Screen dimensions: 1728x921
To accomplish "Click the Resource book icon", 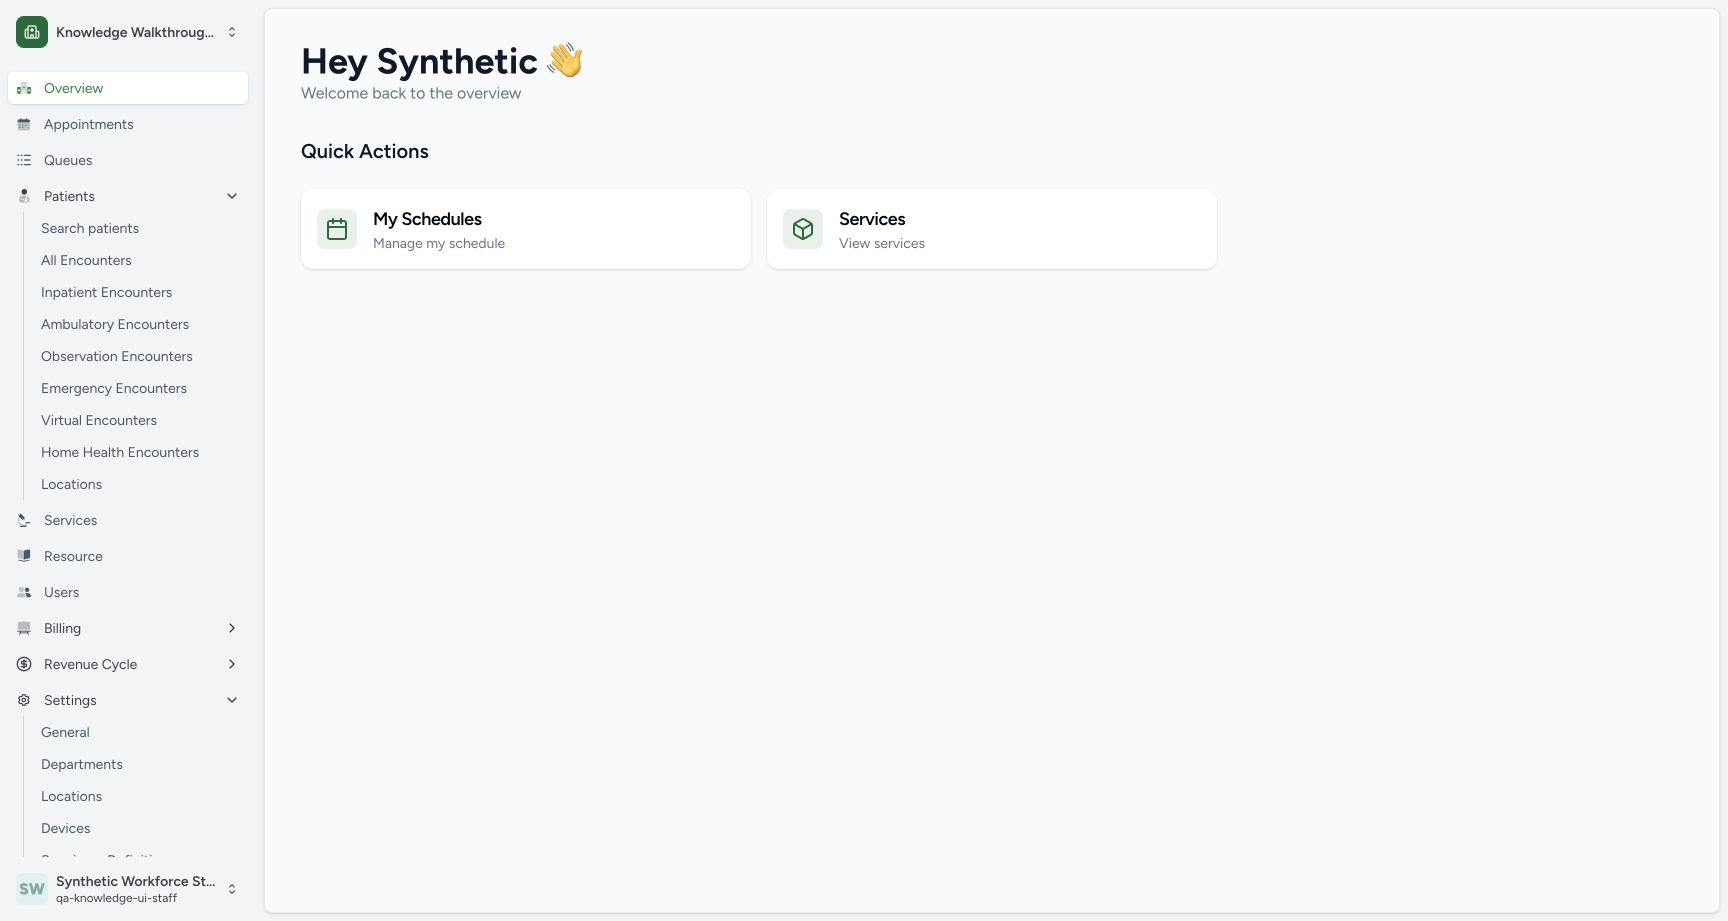I will pyautogui.click(x=24, y=556).
